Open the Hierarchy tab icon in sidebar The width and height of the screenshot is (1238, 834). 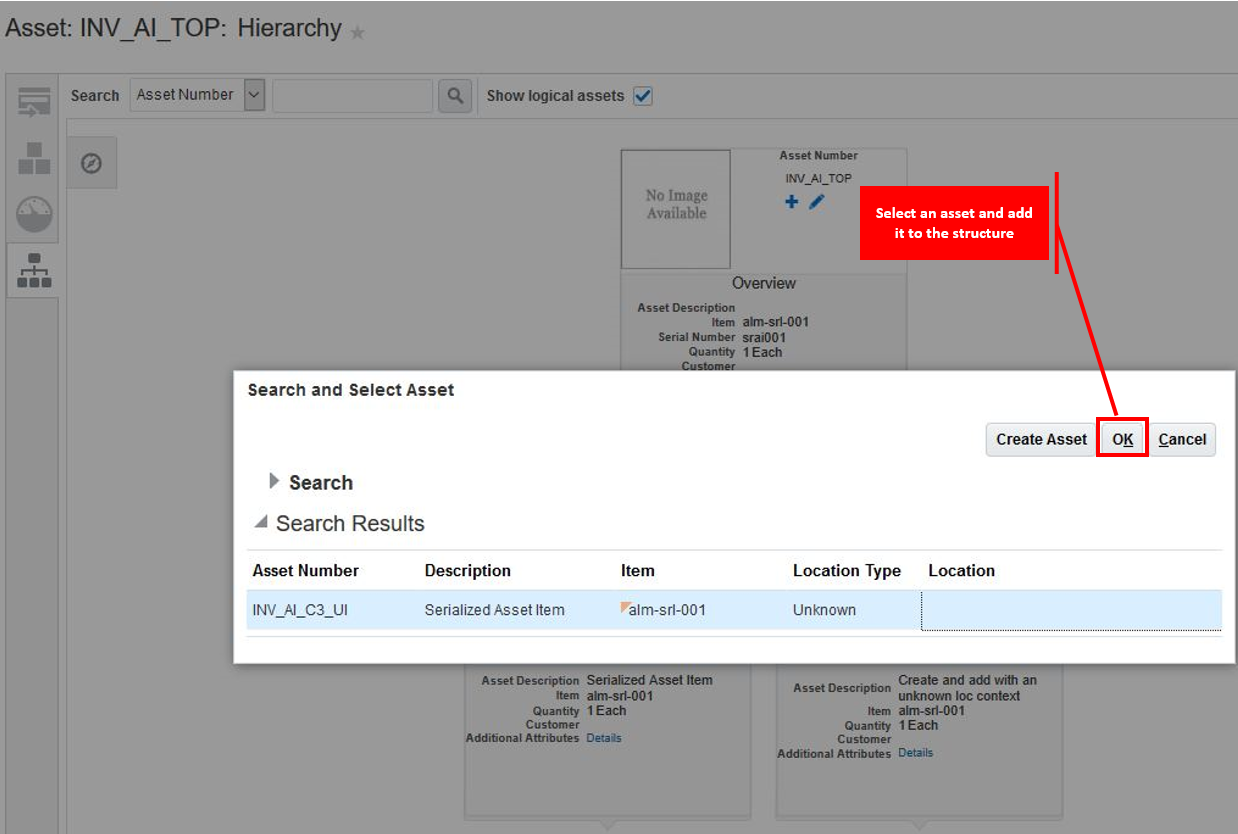pyautogui.click(x=33, y=270)
